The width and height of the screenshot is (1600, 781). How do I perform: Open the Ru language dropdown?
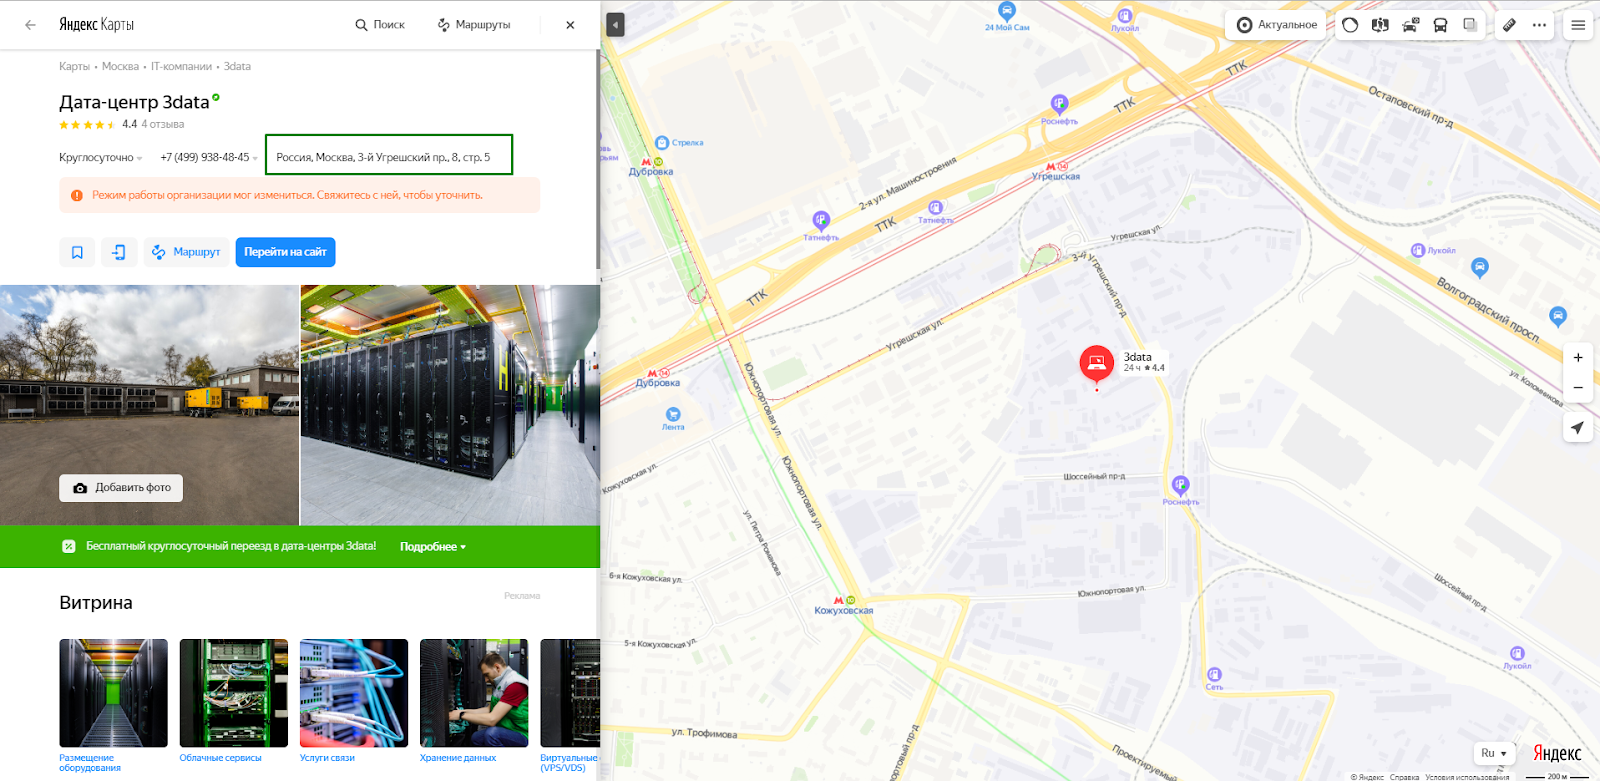[x=1494, y=753]
